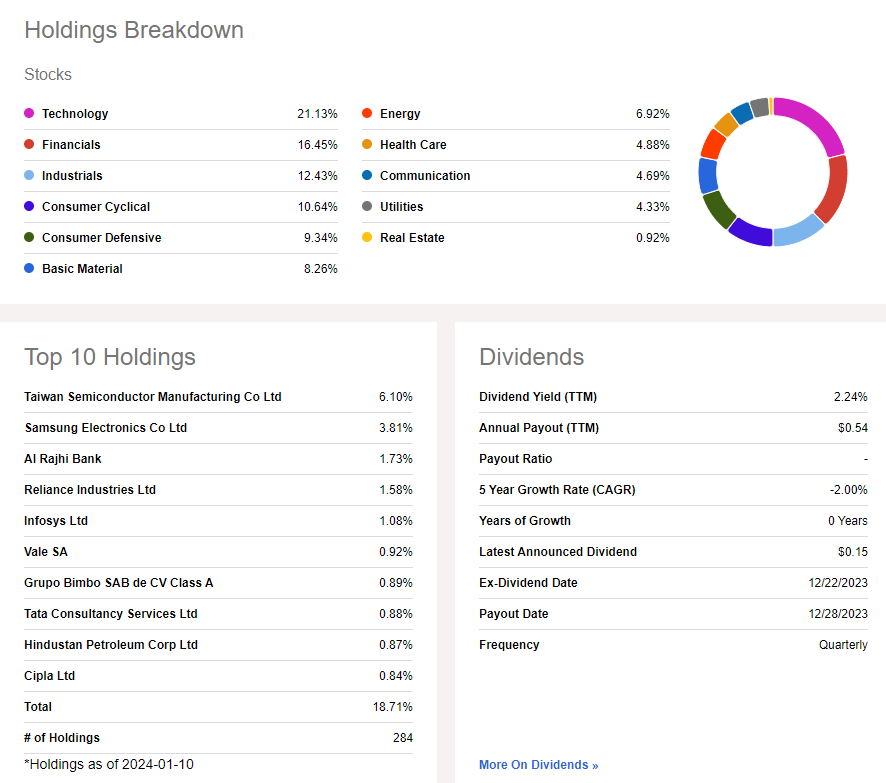
Task: Select the purple Consumer Cyclical donut segment
Action: point(749,233)
